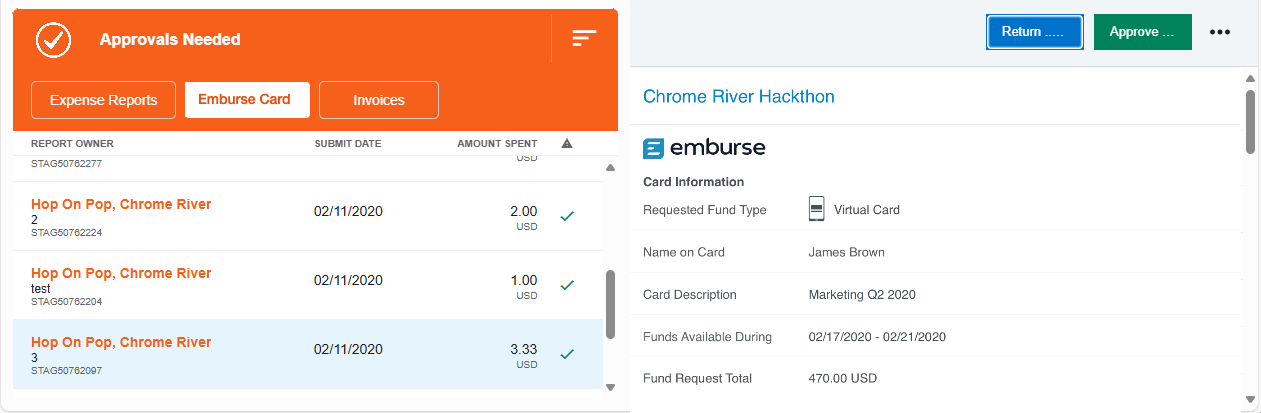Click the Approvals Needed checkmark circle icon
This screenshot has height=413, width=1261.
click(52, 40)
